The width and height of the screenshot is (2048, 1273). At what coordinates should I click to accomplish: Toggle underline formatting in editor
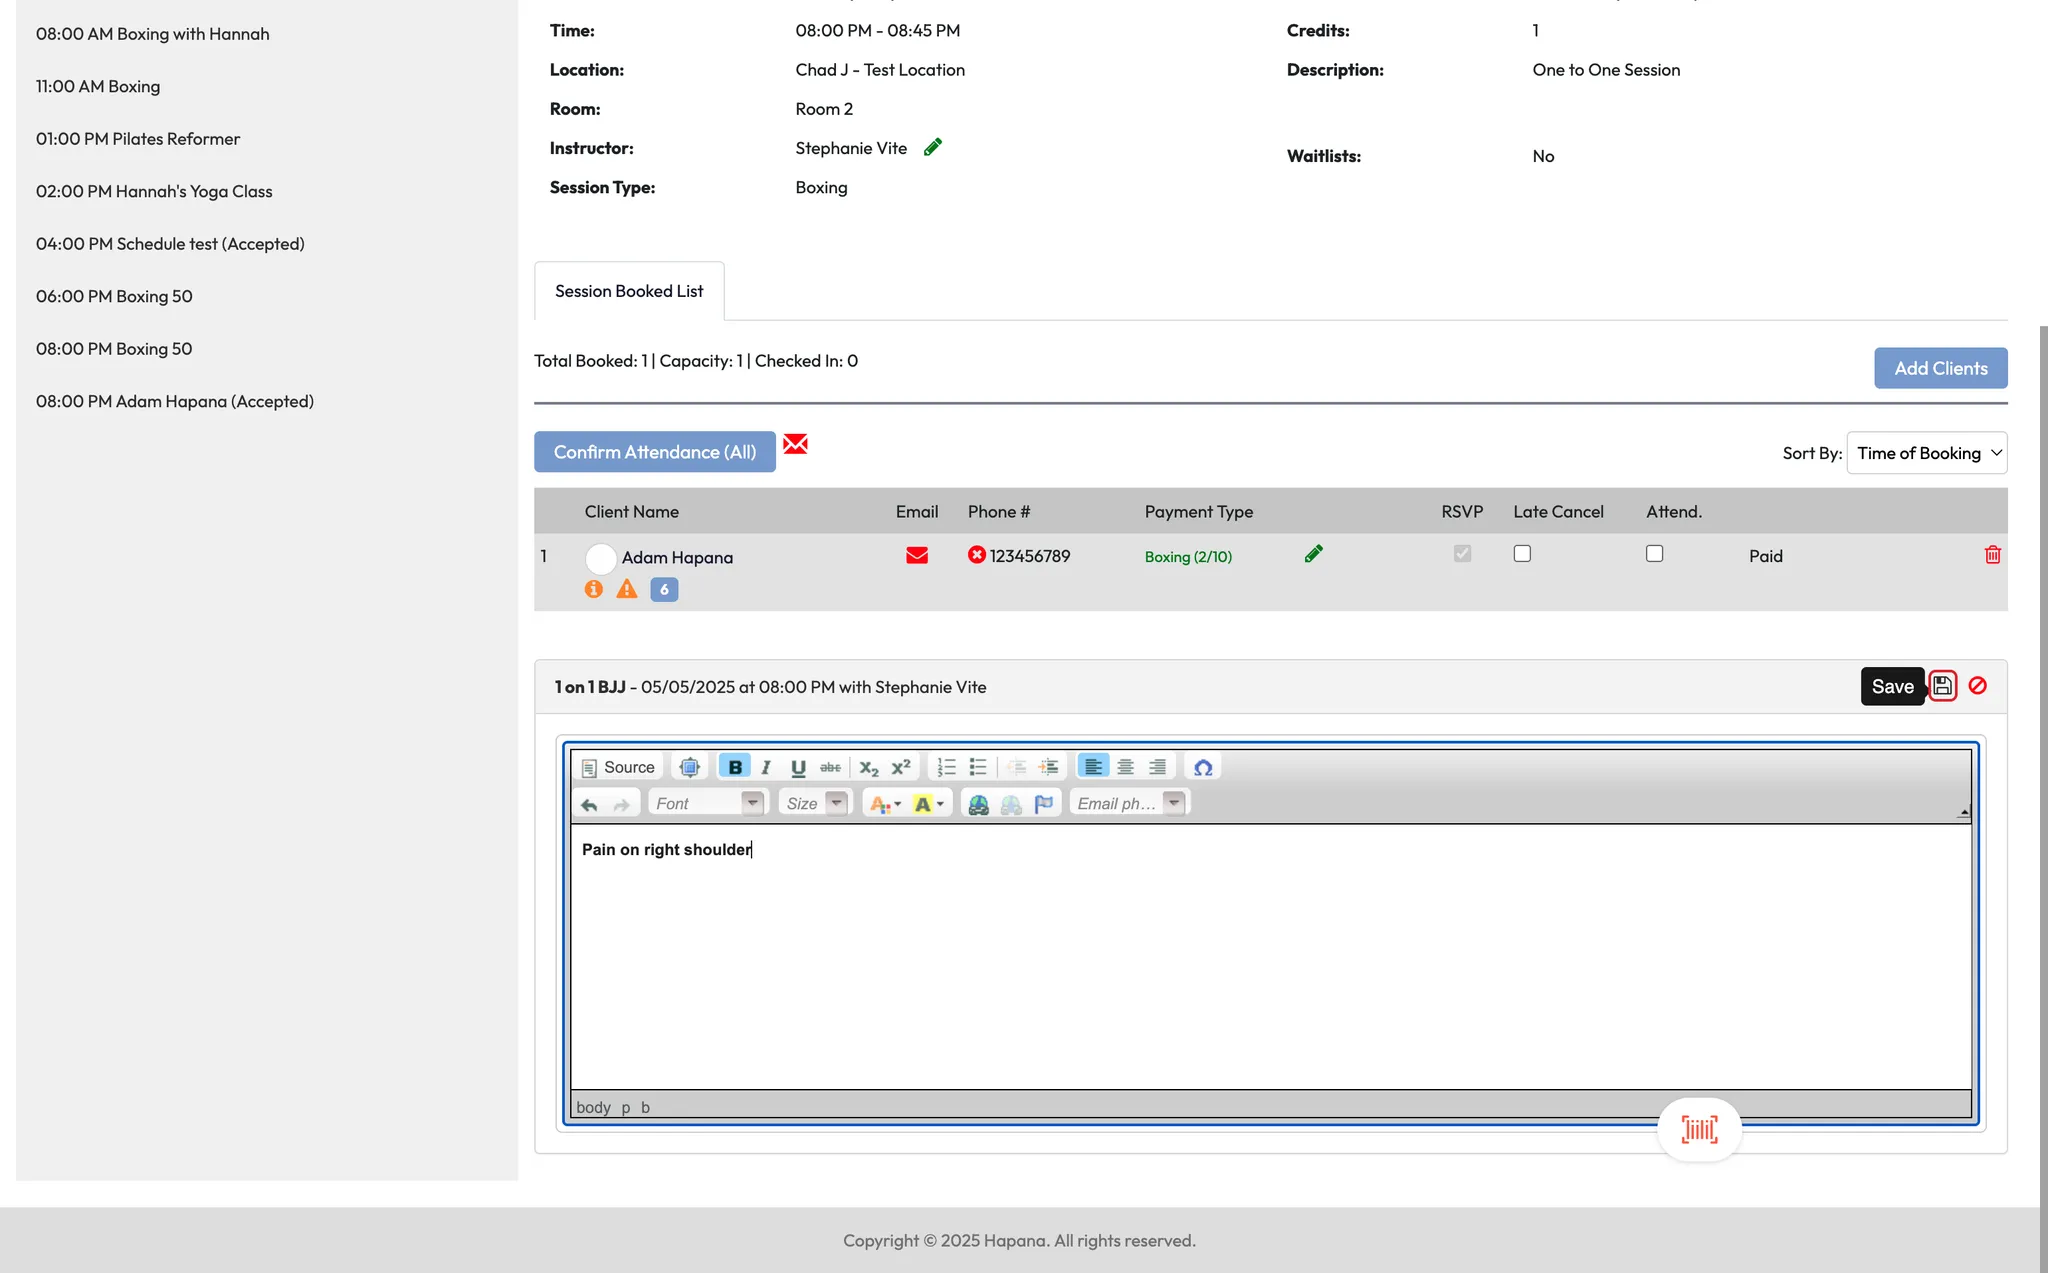(x=798, y=767)
